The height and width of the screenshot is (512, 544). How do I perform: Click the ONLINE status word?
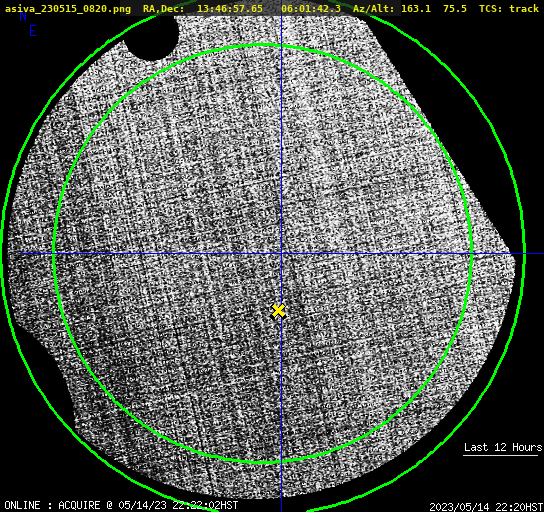(x=22, y=505)
